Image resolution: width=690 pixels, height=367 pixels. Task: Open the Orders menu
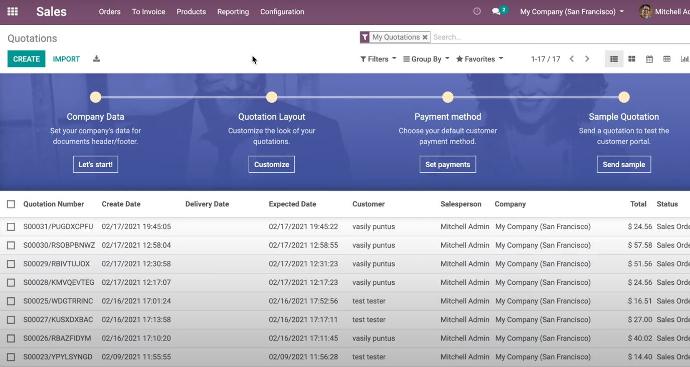coord(110,11)
